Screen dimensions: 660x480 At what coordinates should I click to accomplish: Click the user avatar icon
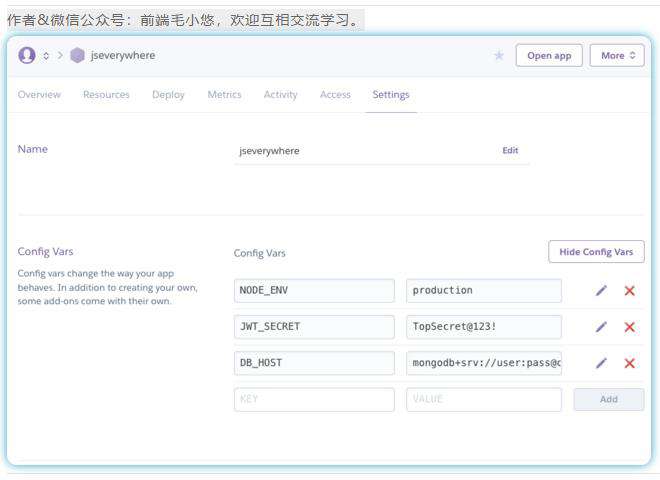pyautogui.click(x=27, y=55)
